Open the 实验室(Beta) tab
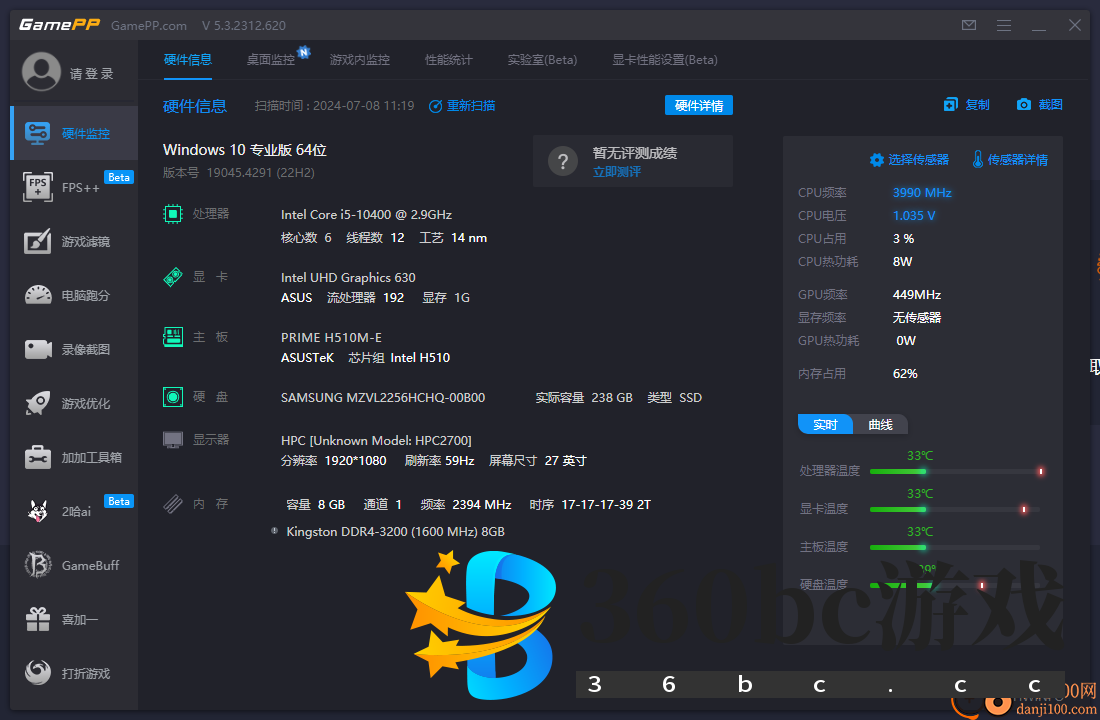 coord(542,59)
